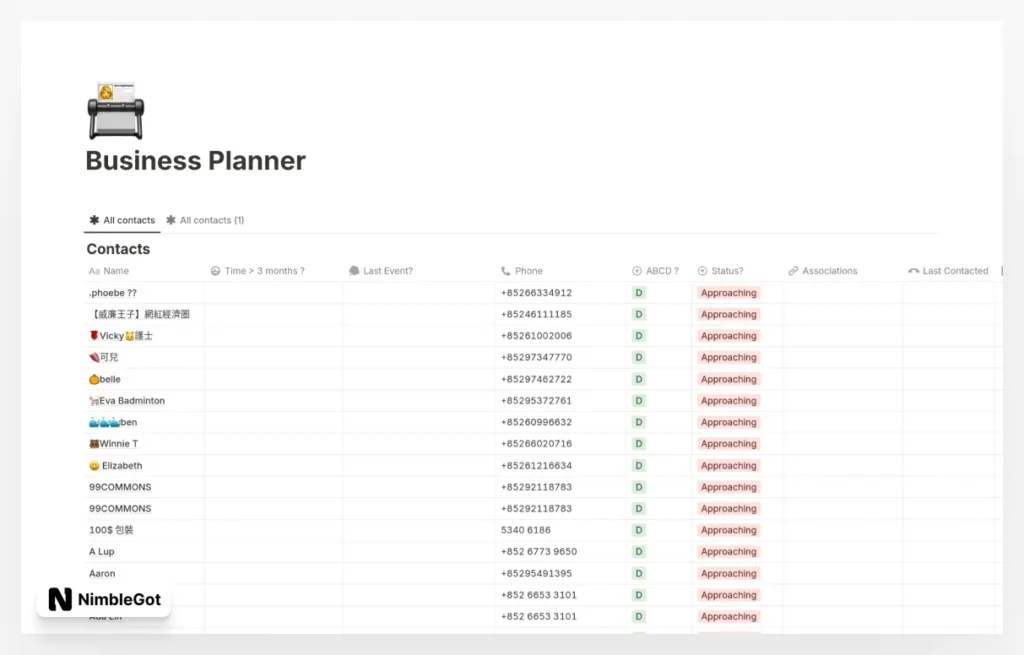The height and width of the screenshot is (655, 1024).
Task: Click the Business Planner page title
Action: 196,161
